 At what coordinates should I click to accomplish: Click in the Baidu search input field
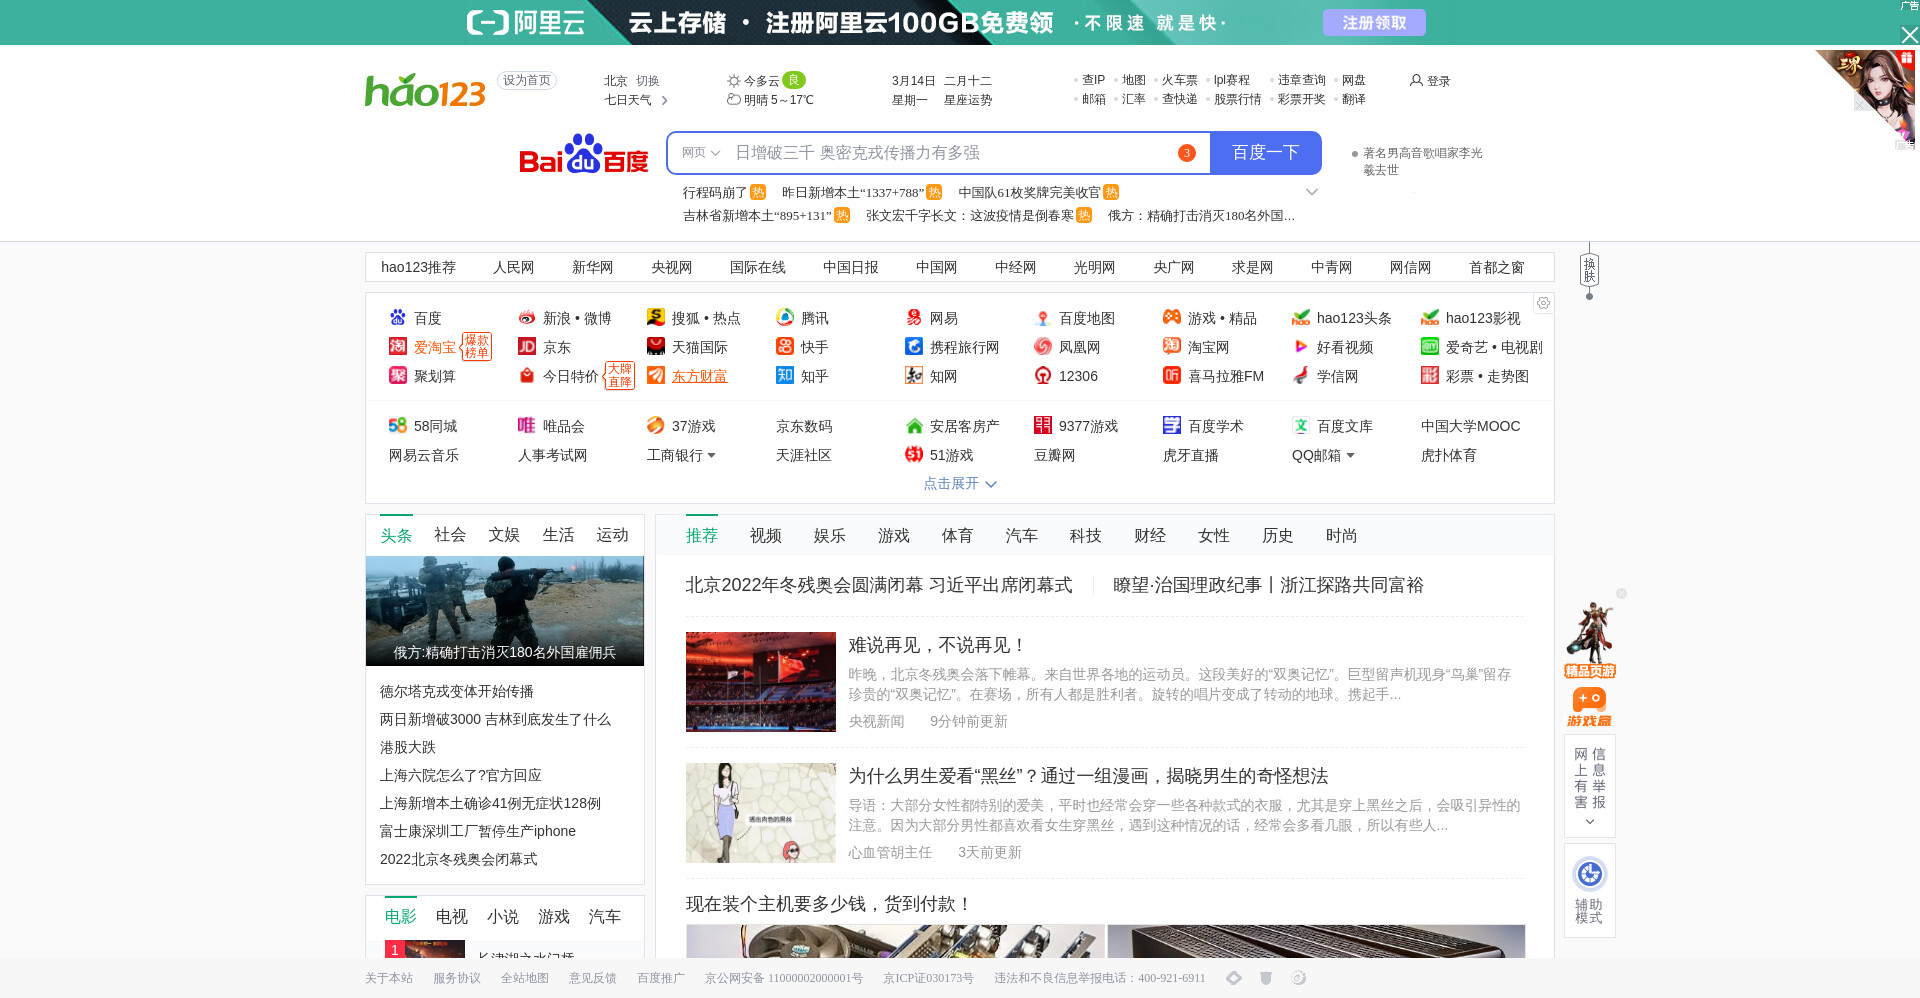click(950, 153)
